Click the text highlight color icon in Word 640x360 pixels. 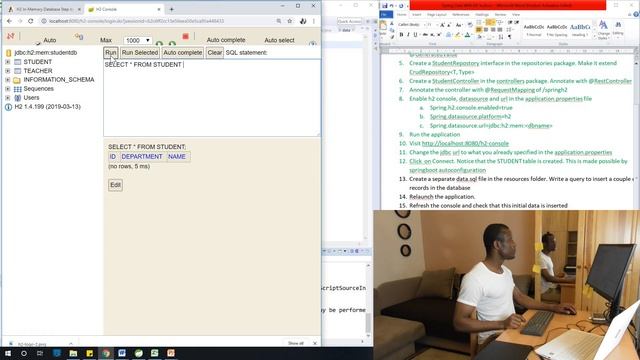pos(458,36)
